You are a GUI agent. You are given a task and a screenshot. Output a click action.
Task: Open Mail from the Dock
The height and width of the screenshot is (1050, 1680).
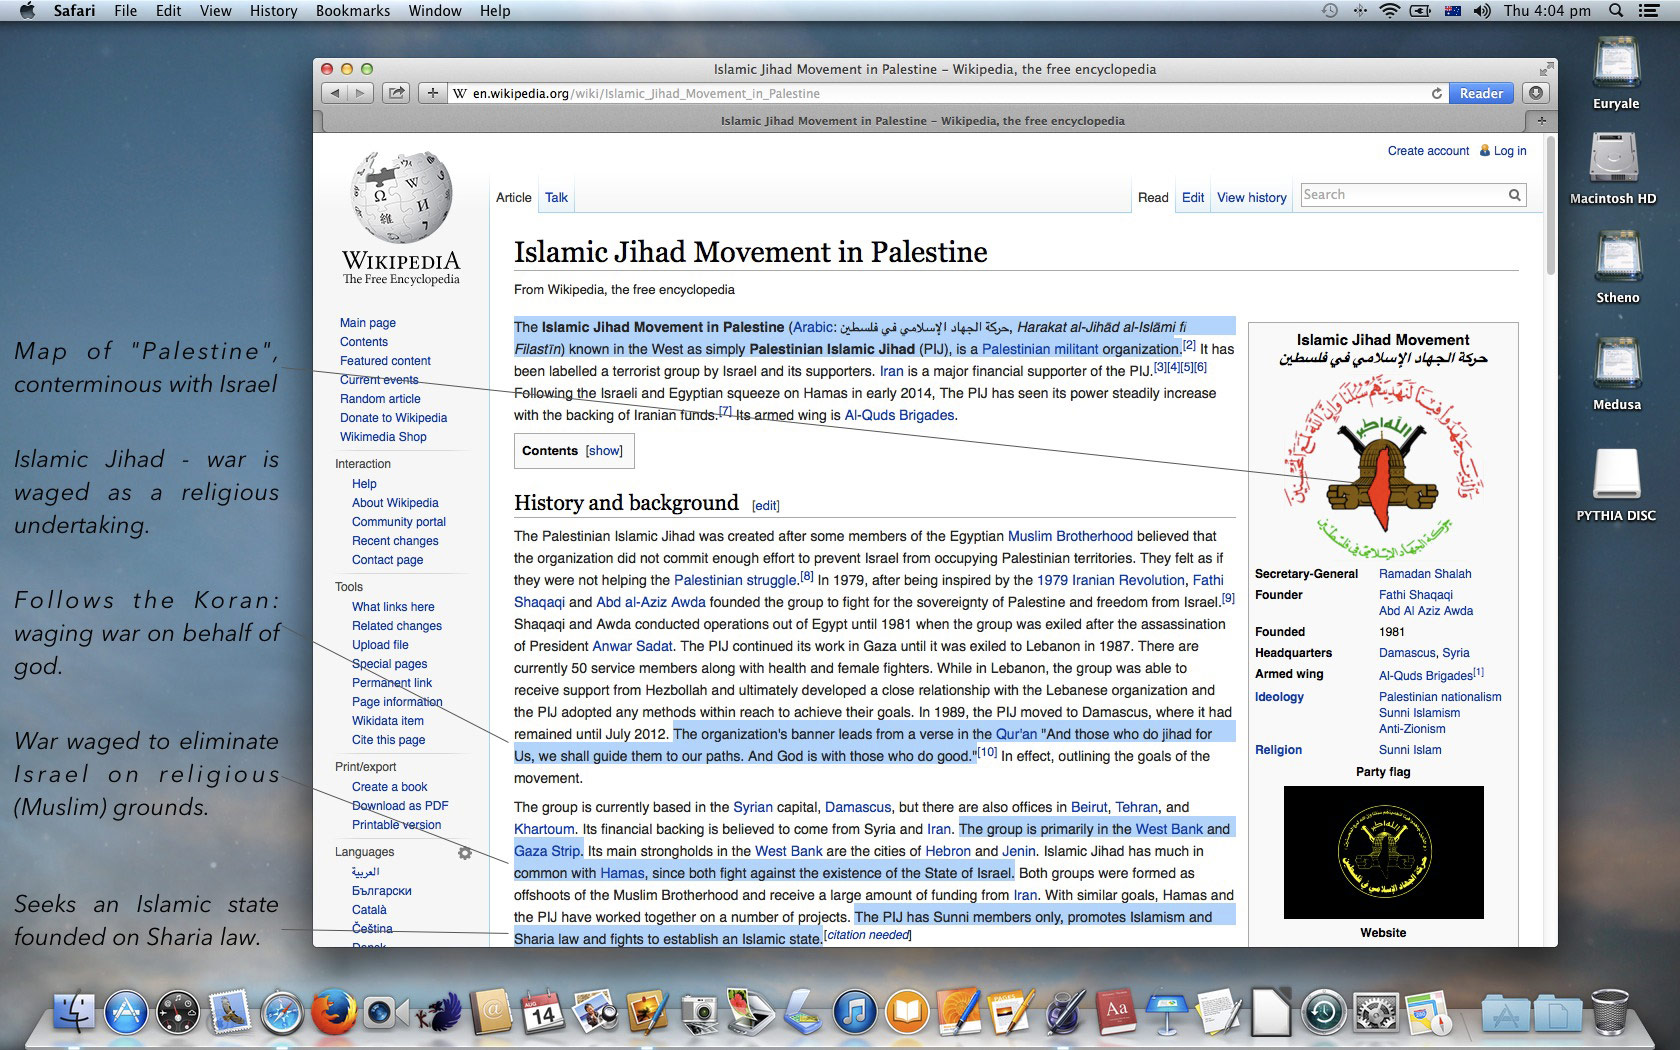[230, 1012]
